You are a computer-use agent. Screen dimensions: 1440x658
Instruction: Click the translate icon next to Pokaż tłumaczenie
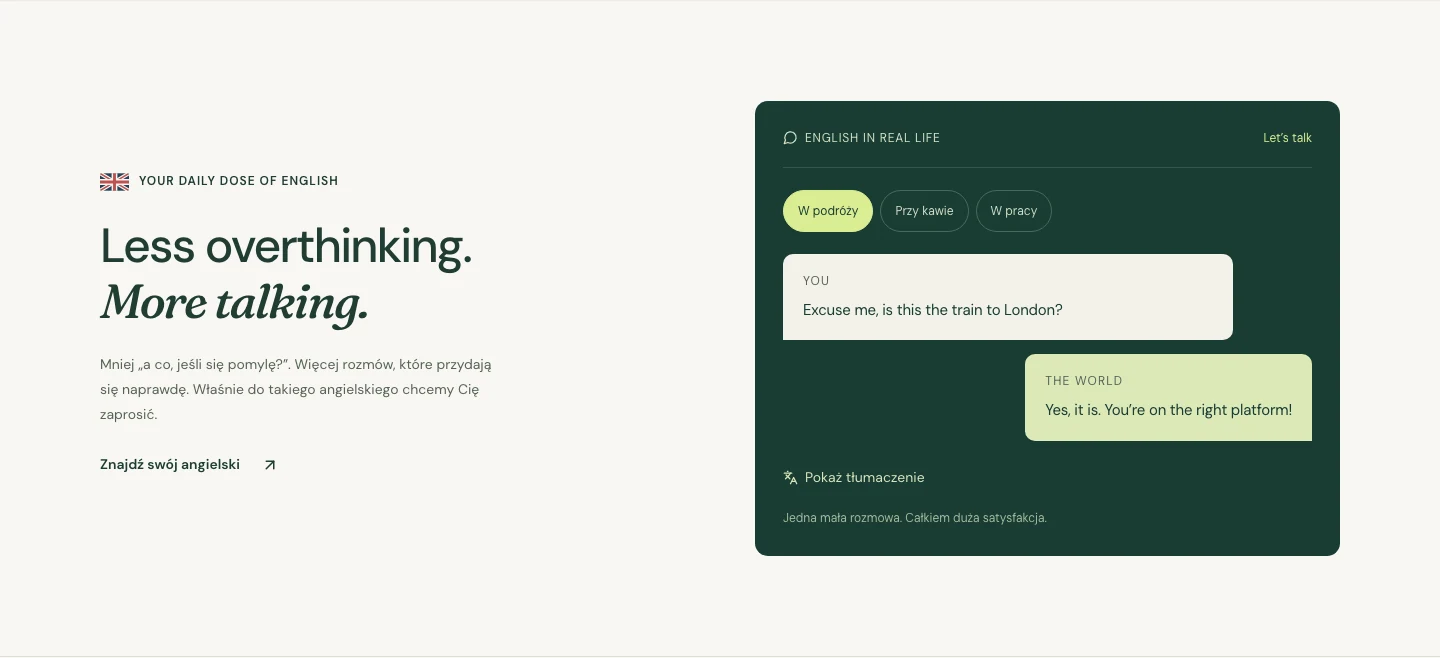coord(790,478)
